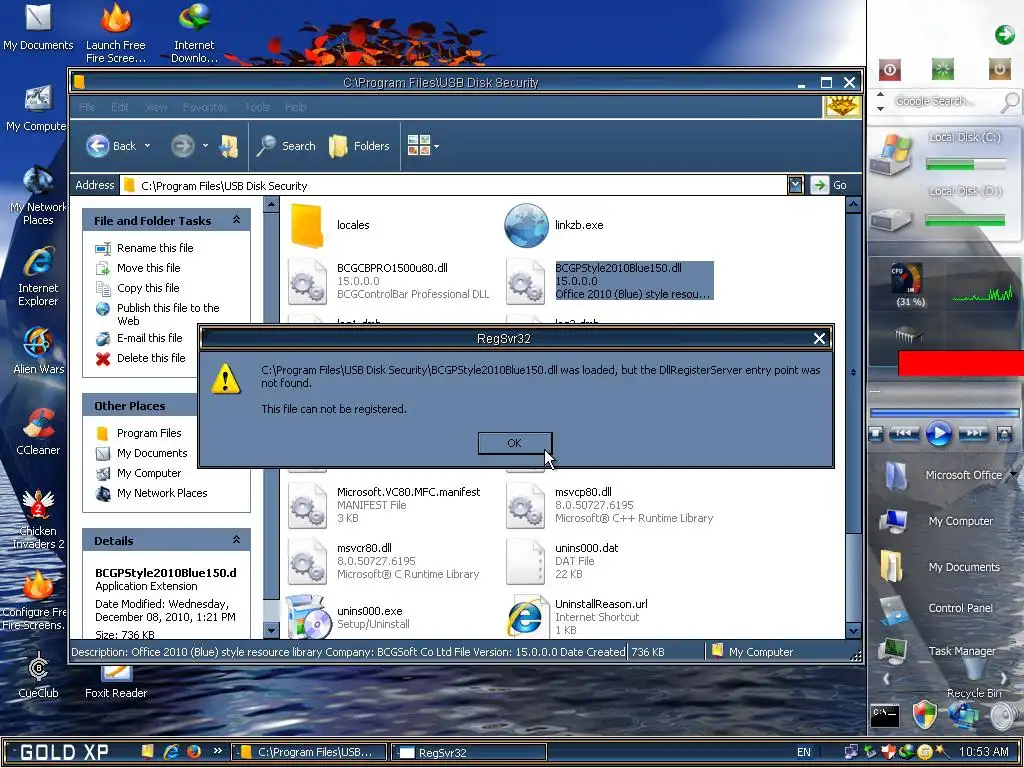
Task: Switch to C:\Program Files\USB taskbar button
Action: [x=310, y=752]
